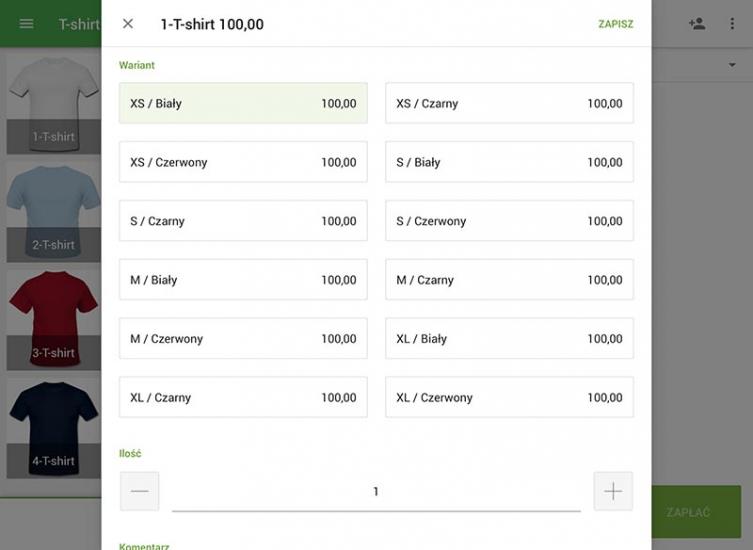Select the XL / Biały variant

pyautogui.click(x=509, y=339)
